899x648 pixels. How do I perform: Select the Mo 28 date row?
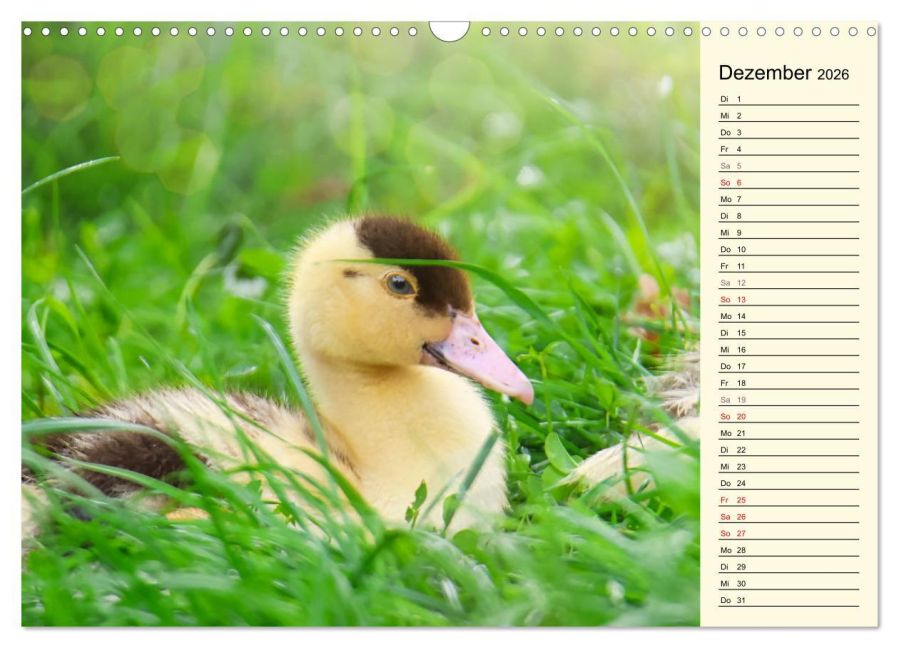click(x=789, y=551)
